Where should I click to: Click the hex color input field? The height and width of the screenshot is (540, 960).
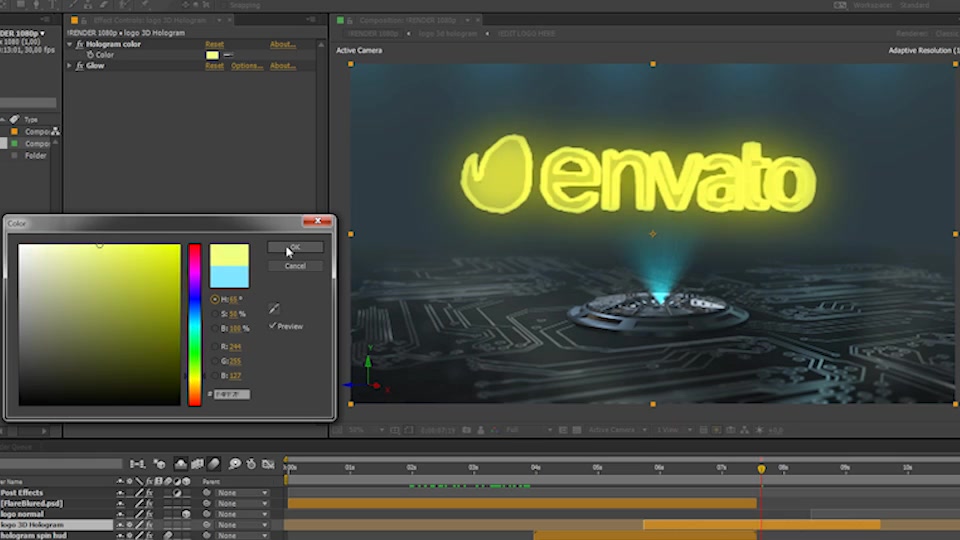click(x=231, y=394)
